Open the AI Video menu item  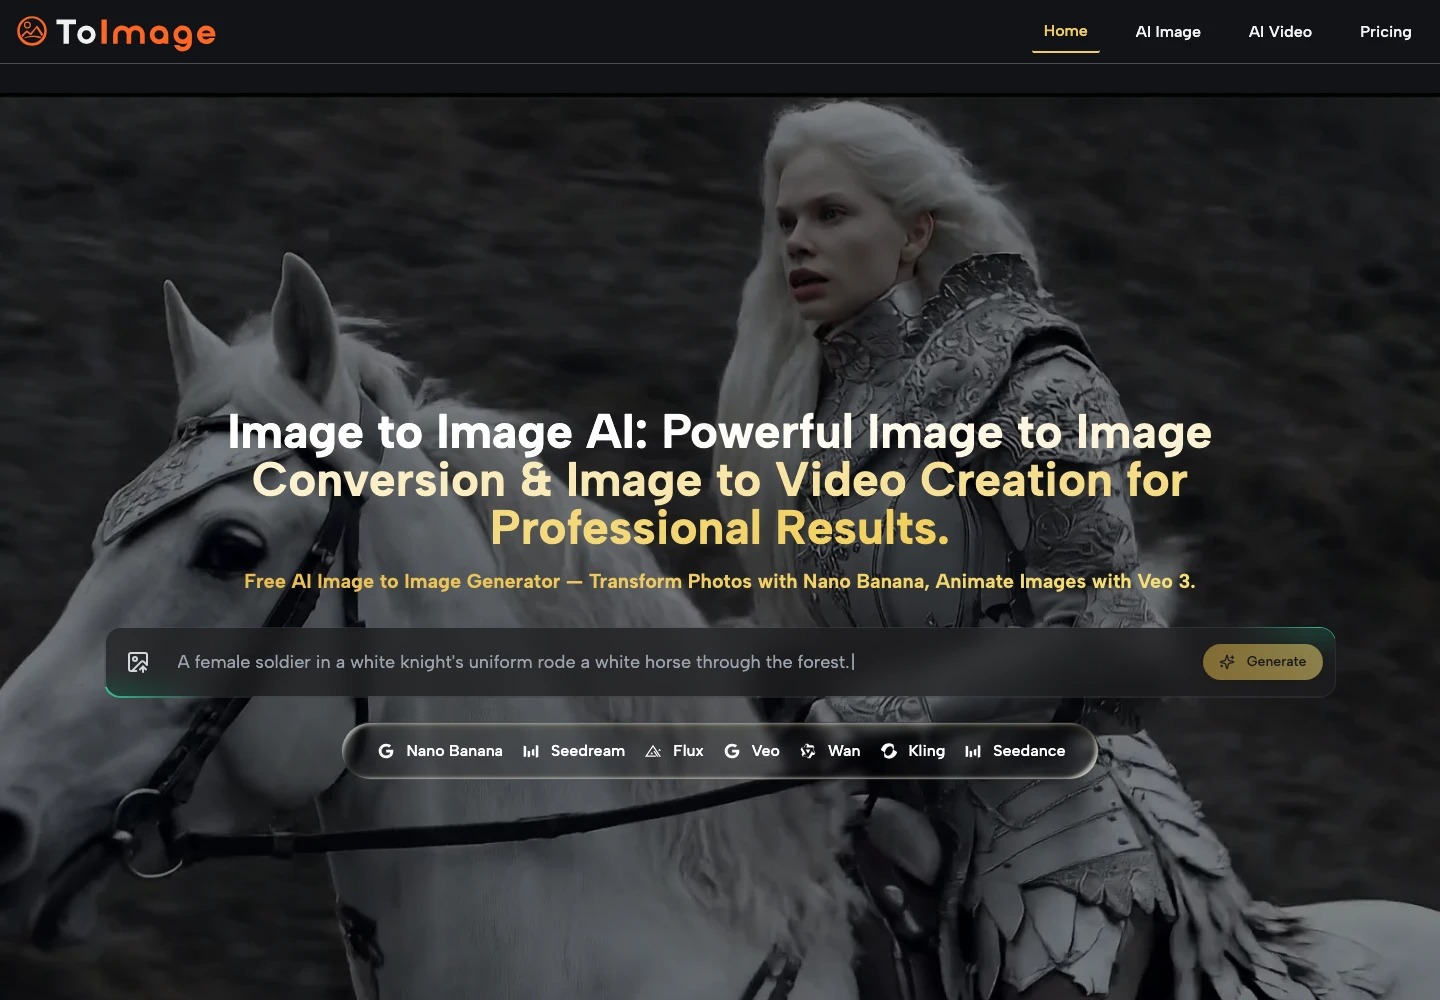1280,32
